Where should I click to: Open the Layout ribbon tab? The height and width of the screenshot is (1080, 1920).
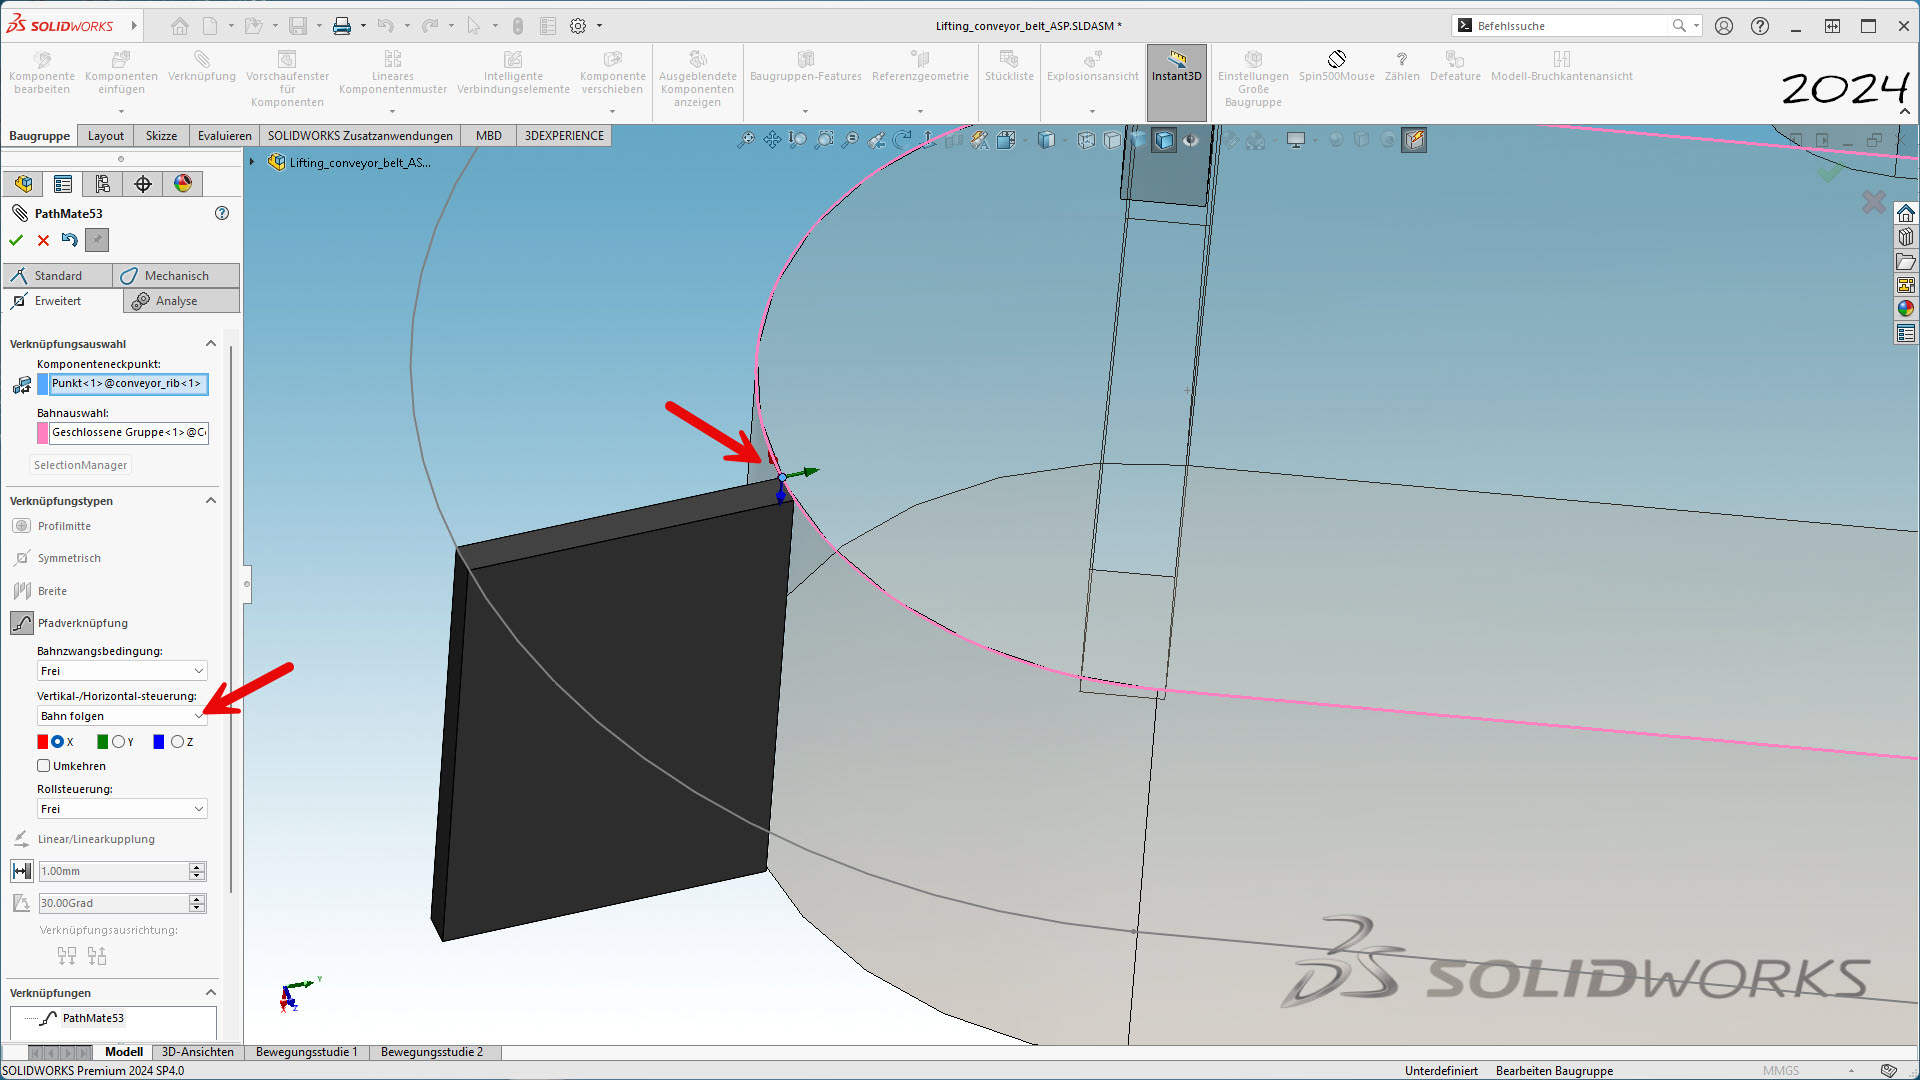click(106, 136)
